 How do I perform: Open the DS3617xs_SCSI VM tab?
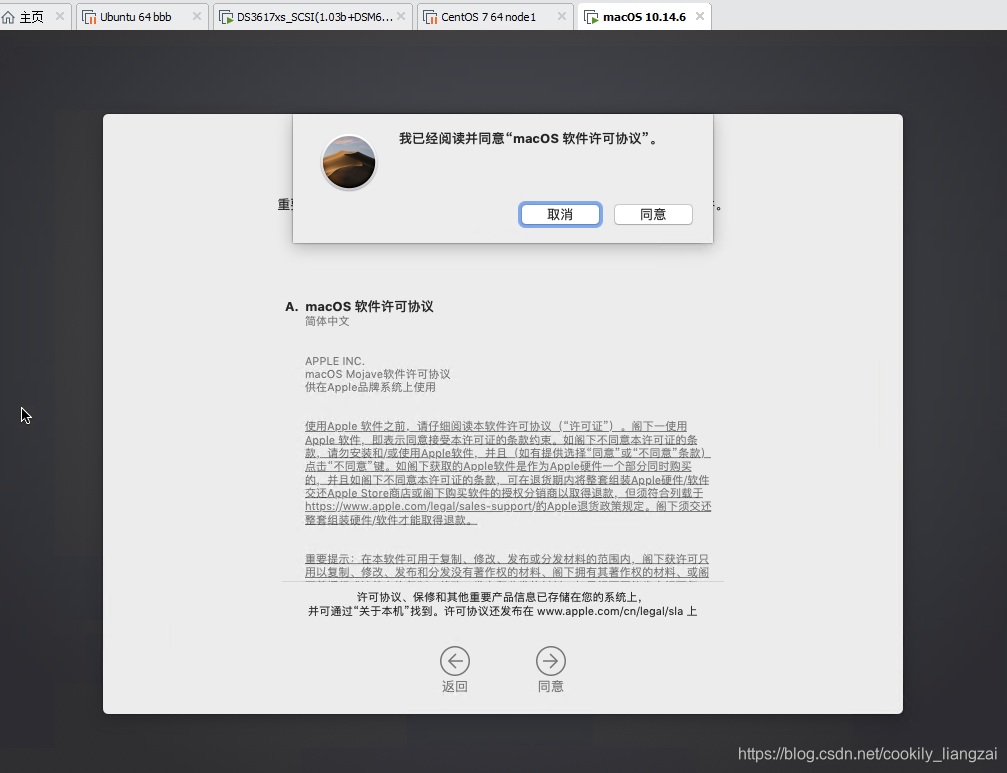(x=313, y=17)
